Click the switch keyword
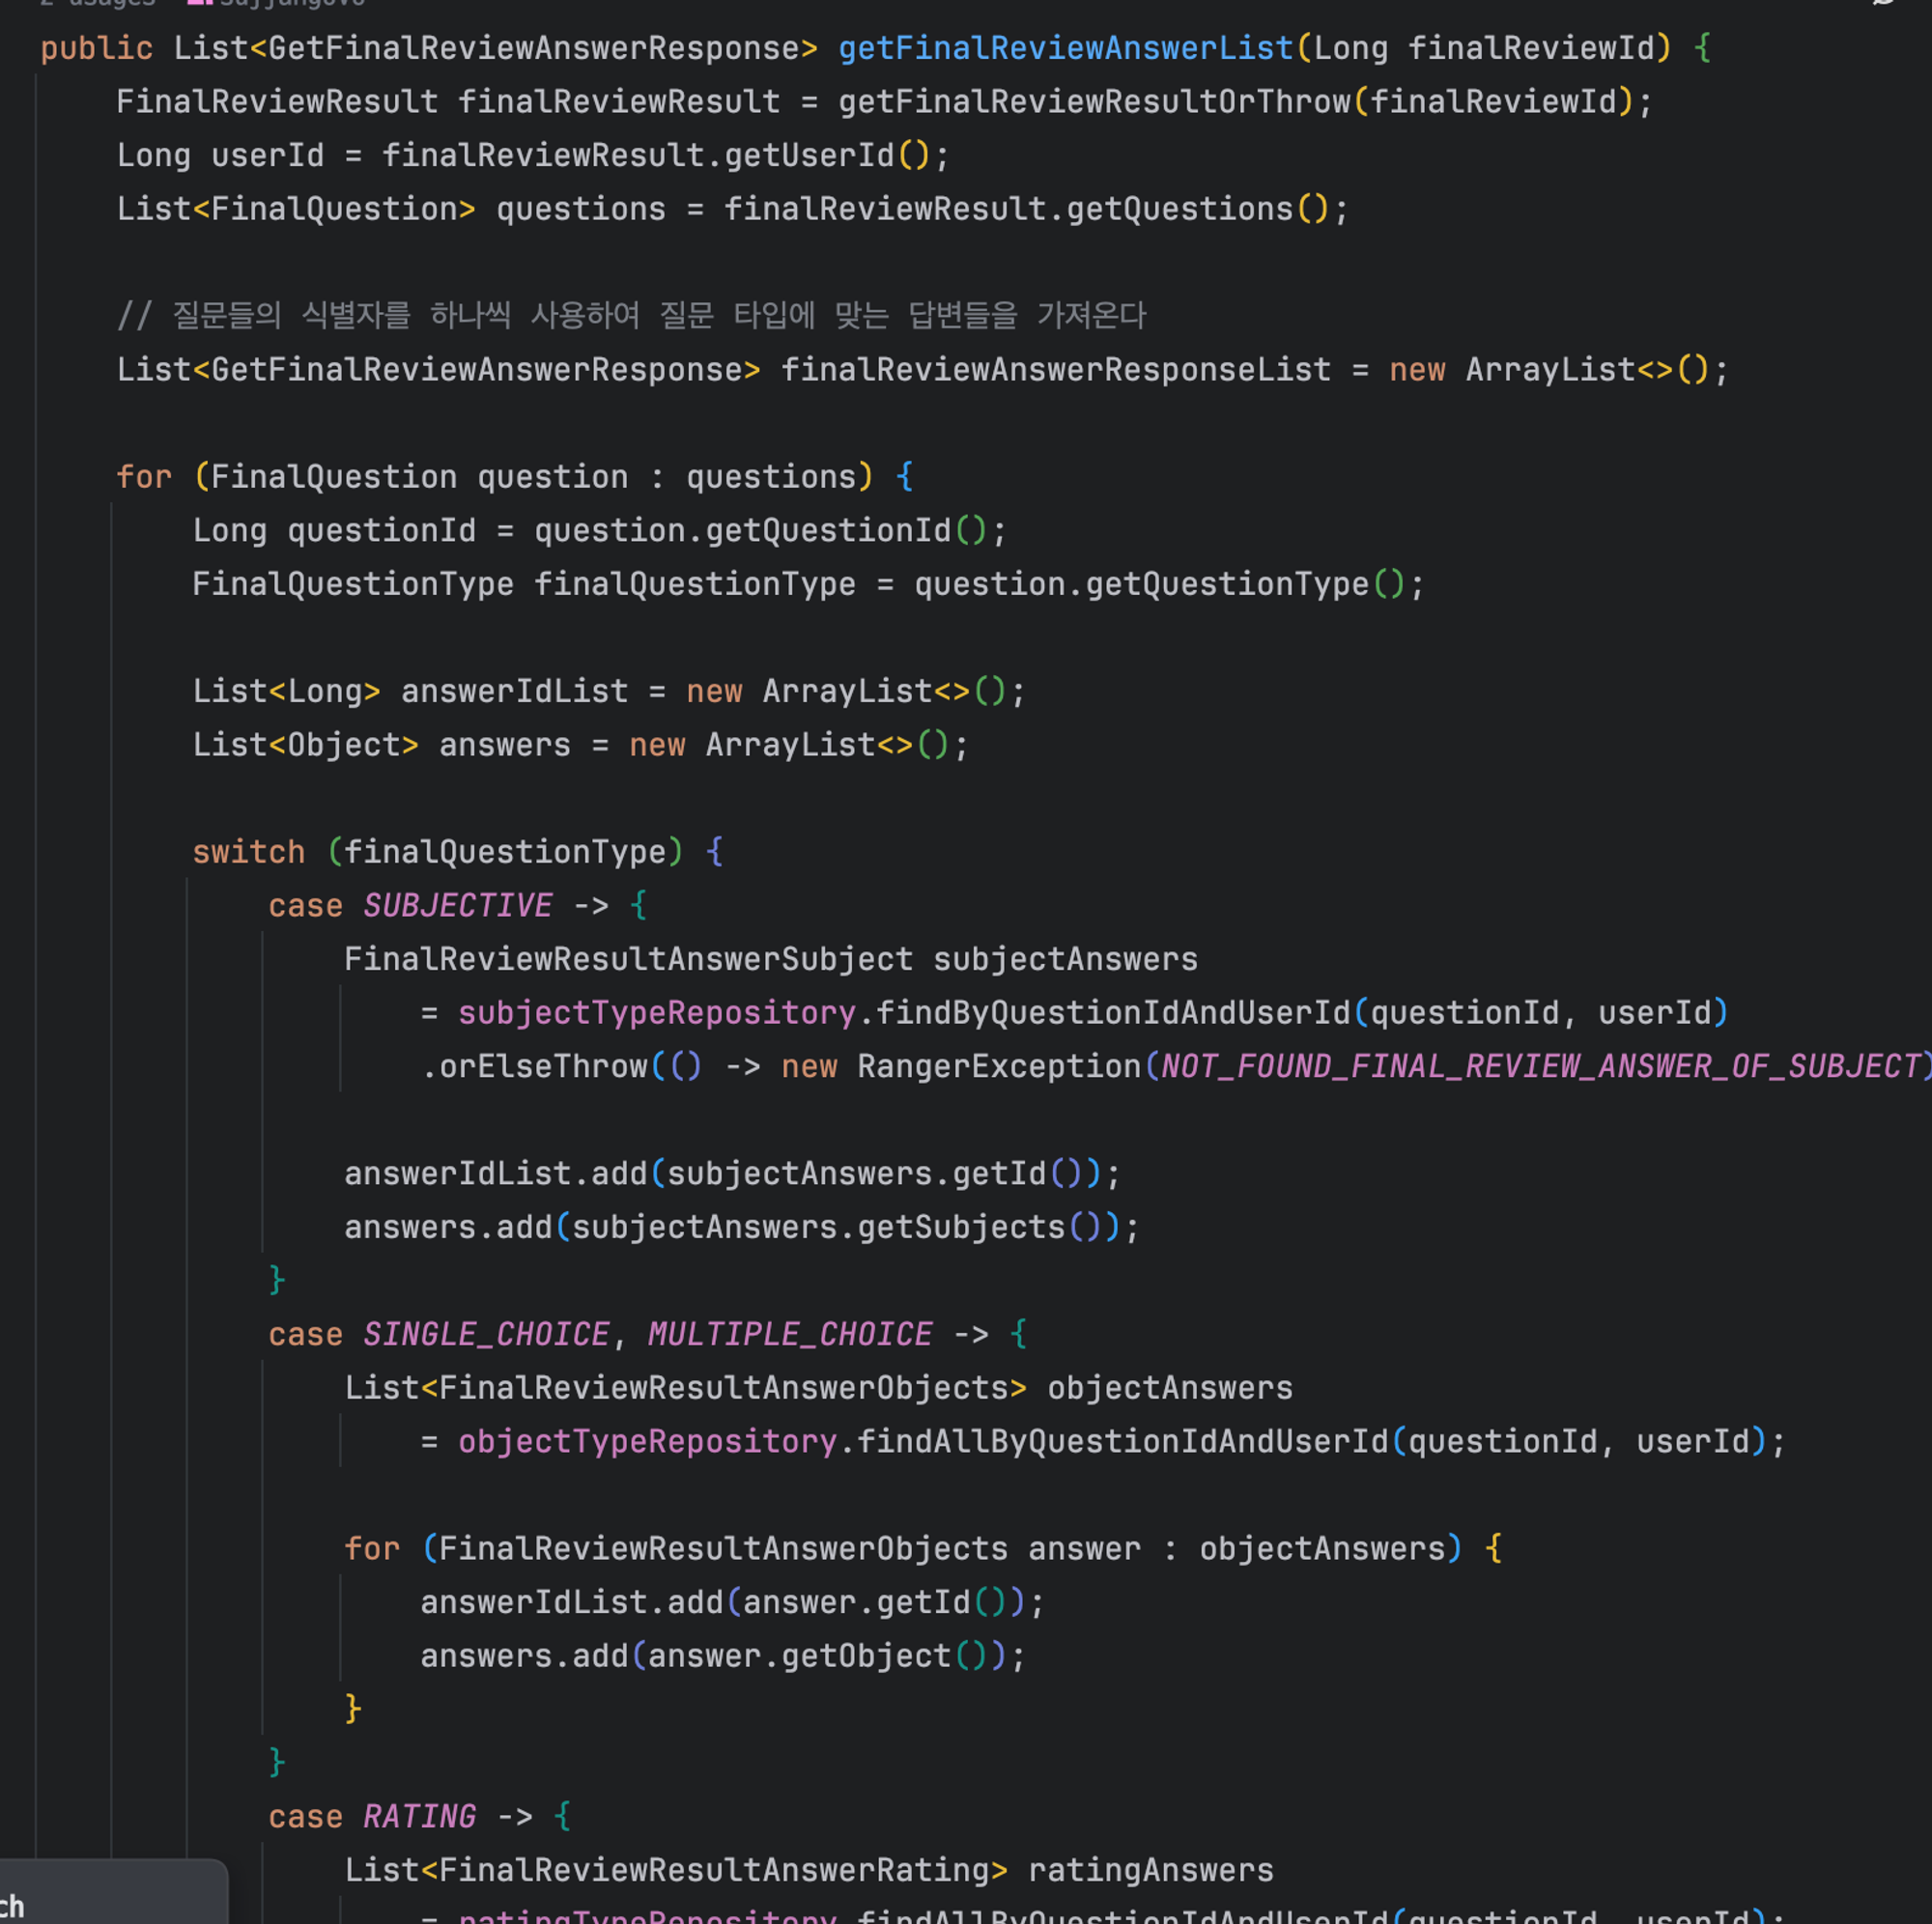The image size is (1932, 1924). (248, 852)
